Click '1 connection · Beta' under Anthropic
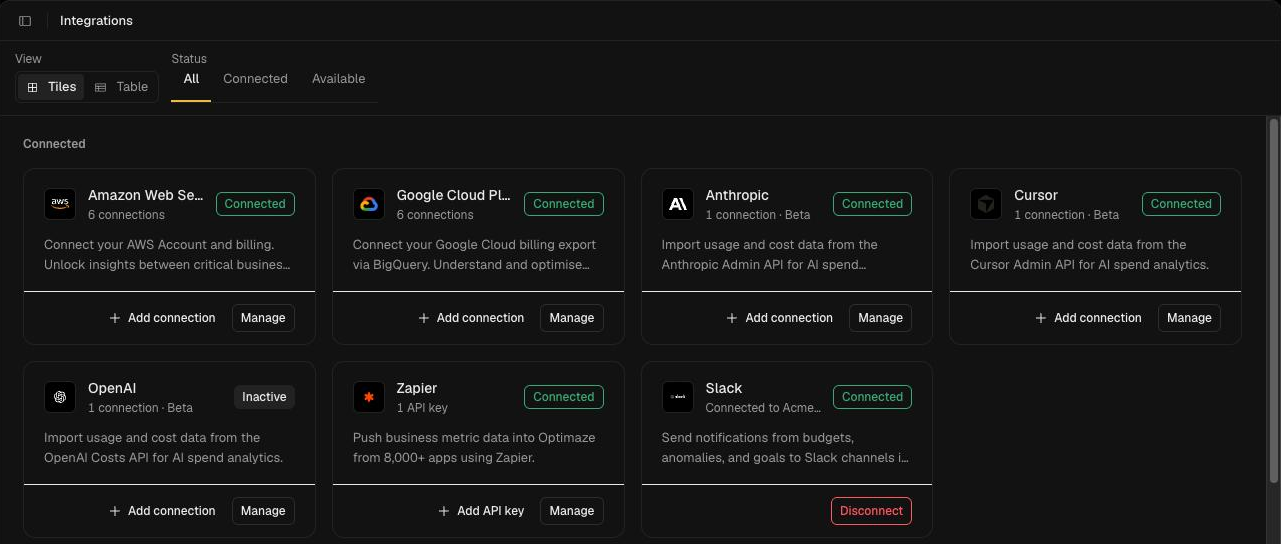Viewport: 1281px width, 544px height. coord(758,215)
